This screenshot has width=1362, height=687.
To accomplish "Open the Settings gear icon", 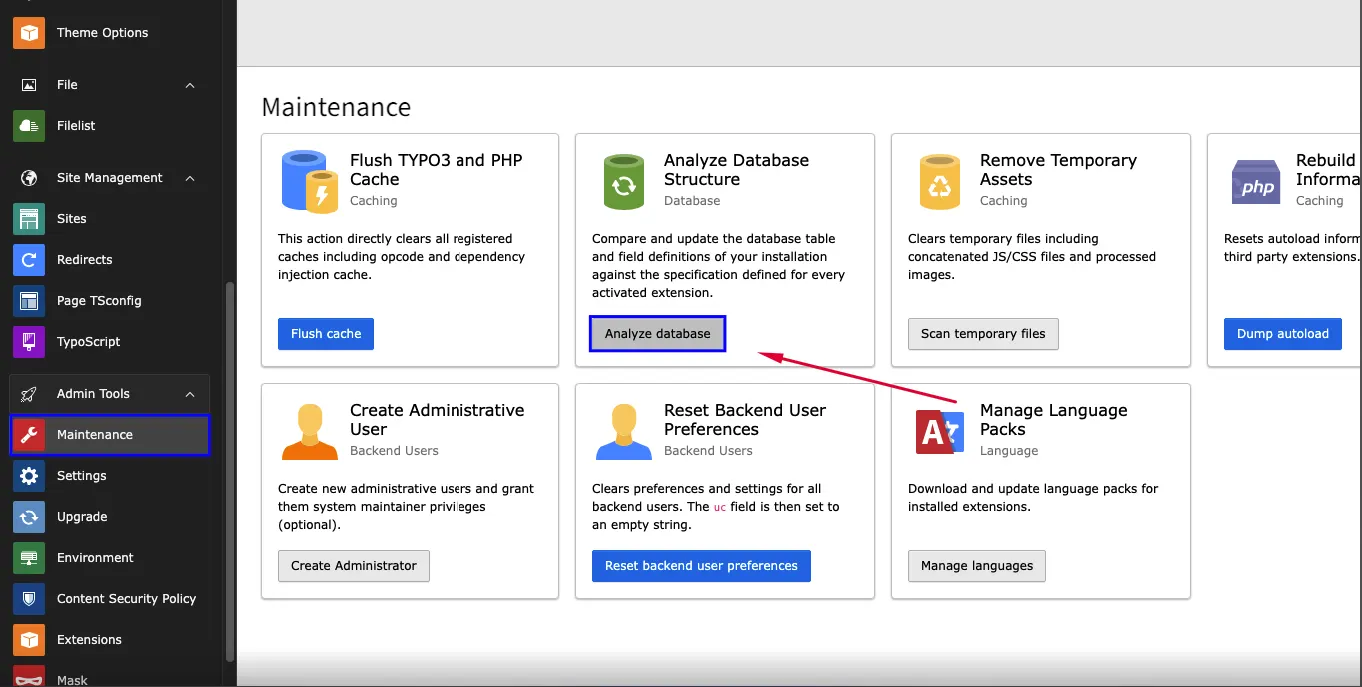I will (x=29, y=476).
